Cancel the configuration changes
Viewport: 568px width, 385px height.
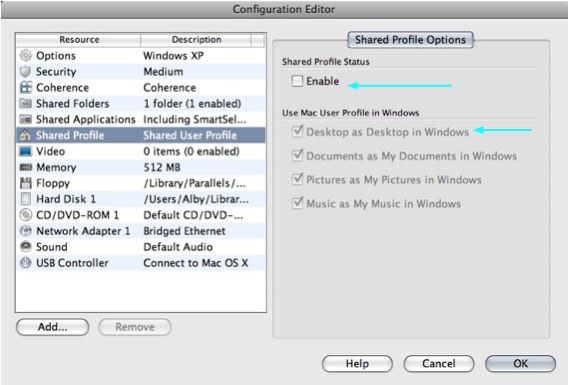click(439, 363)
